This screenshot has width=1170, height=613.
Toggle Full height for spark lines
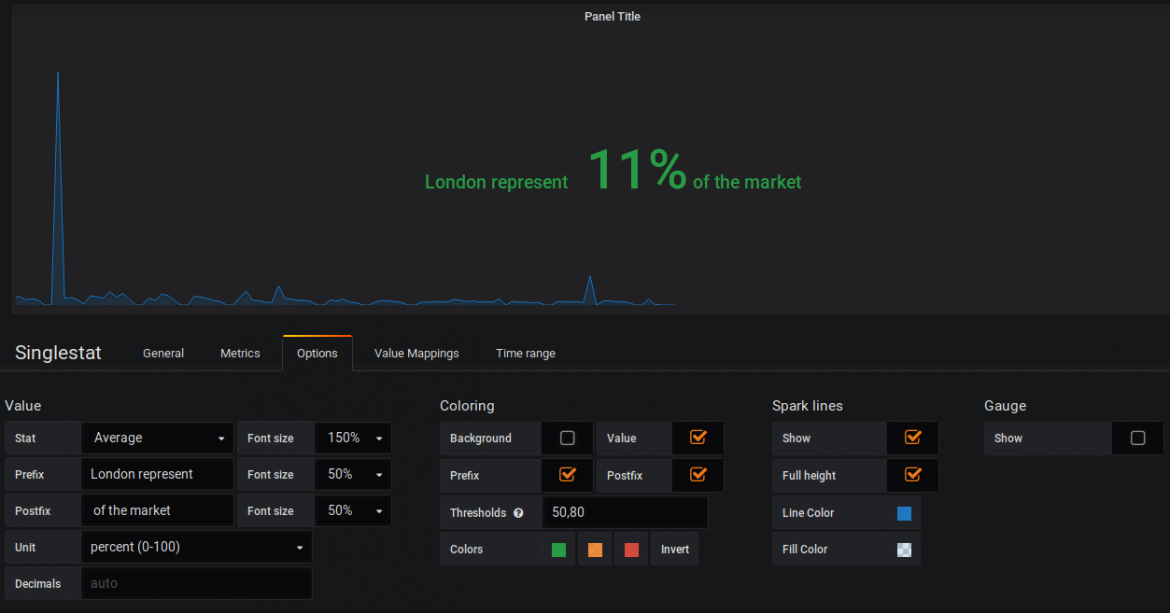[912, 475]
